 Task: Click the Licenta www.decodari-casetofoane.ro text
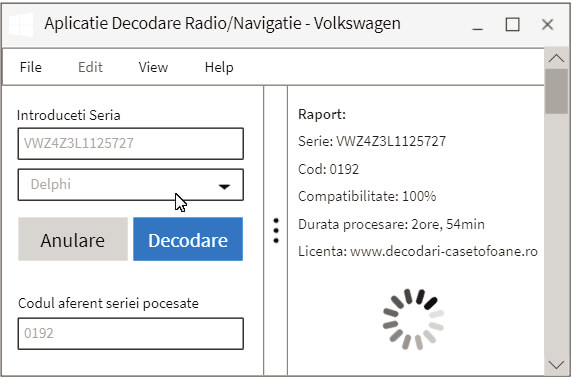pos(418,251)
